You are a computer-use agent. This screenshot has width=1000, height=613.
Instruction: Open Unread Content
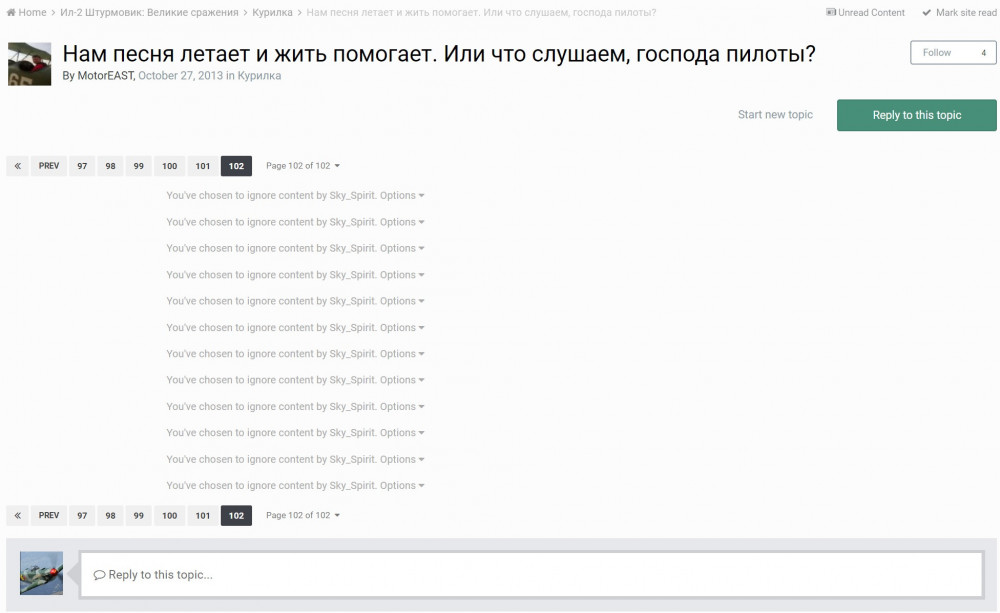(x=865, y=12)
